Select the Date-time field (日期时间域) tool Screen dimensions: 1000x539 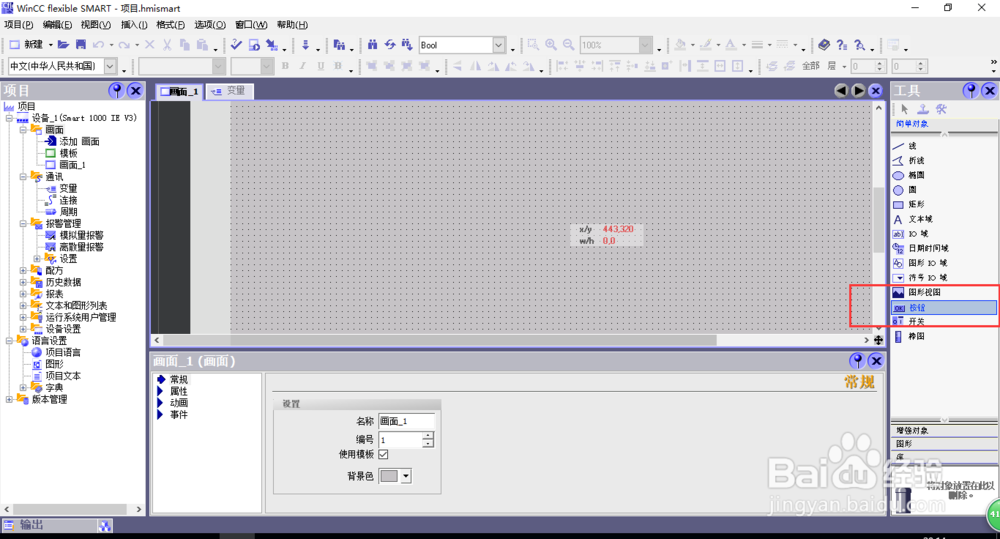click(944, 249)
